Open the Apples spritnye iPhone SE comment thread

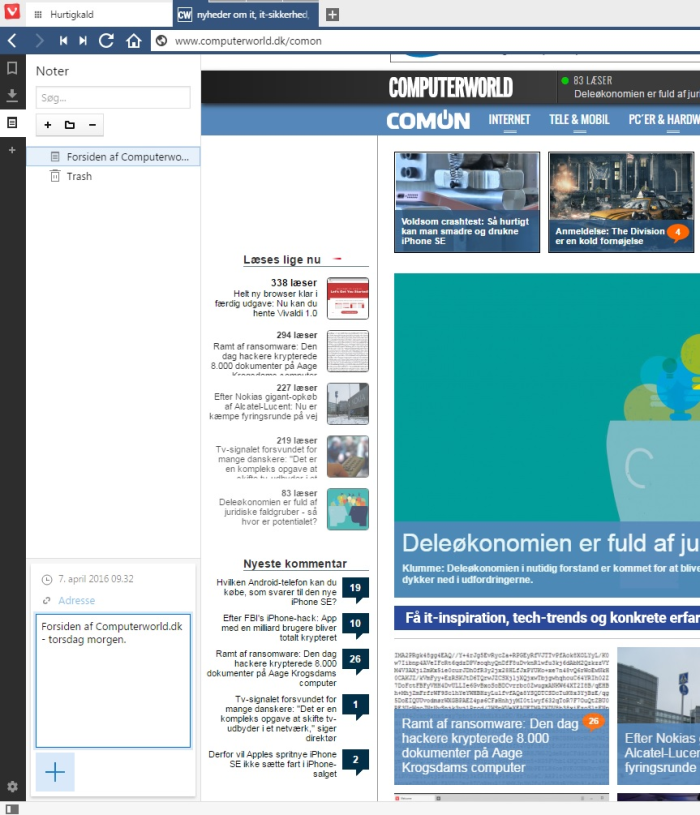(x=272, y=764)
